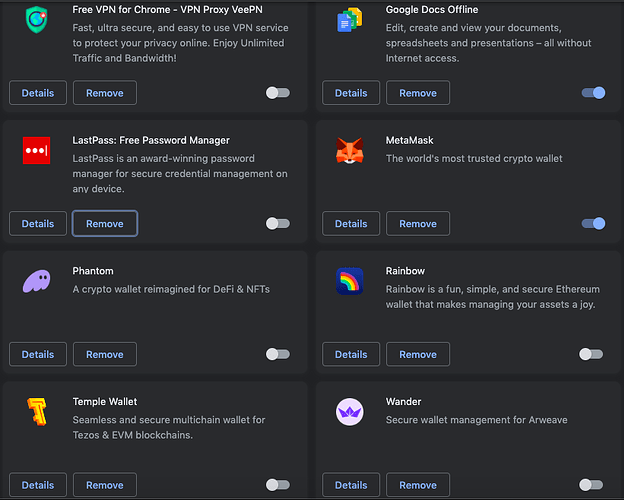The width and height of the screenshot is (624, 500).
Task: Click the 'Temple Wallet' title text
Action: coord(105,401)
